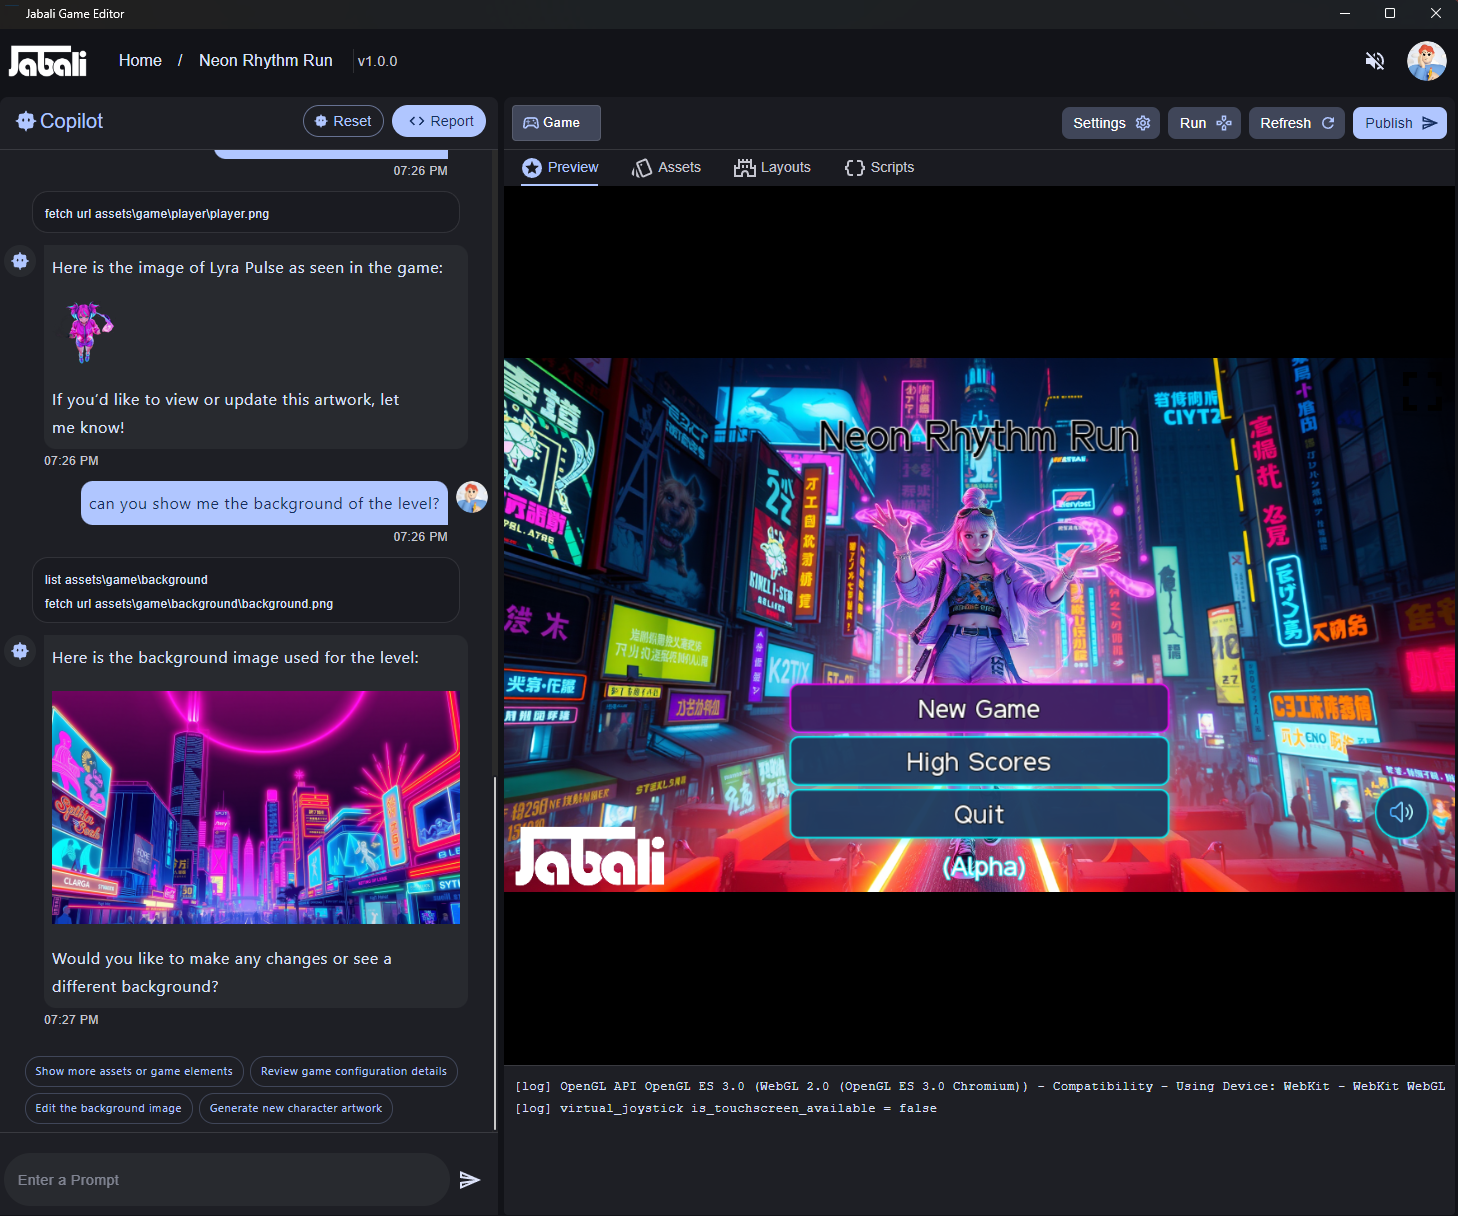Toggle the game sound speaker button
This screenshot has height=1216, width=1458.
point(1401,812)
